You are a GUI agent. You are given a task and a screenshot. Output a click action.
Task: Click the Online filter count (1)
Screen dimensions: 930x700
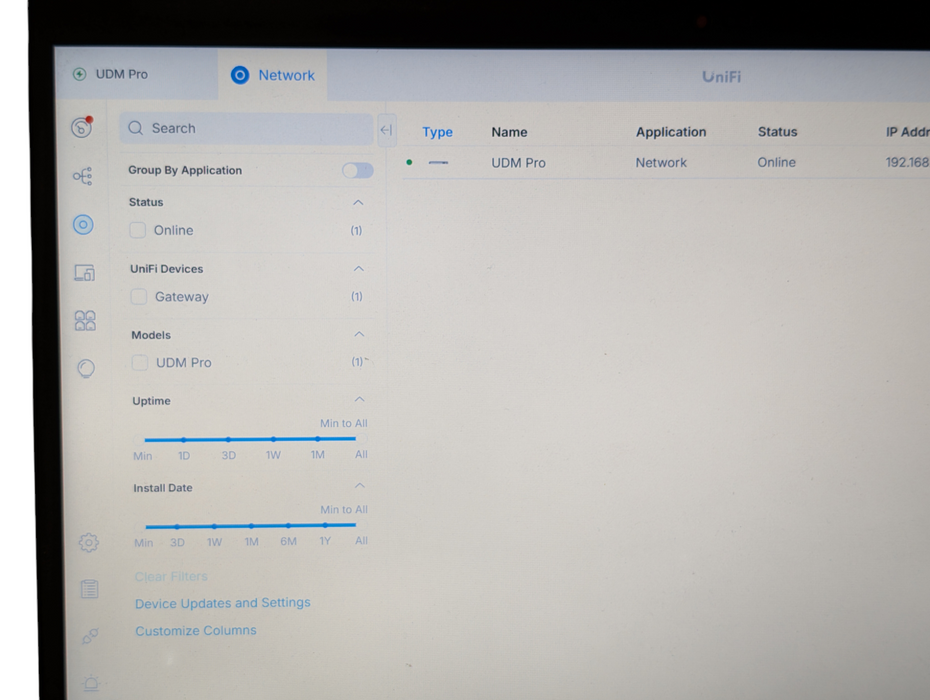[x=356, y=230]
